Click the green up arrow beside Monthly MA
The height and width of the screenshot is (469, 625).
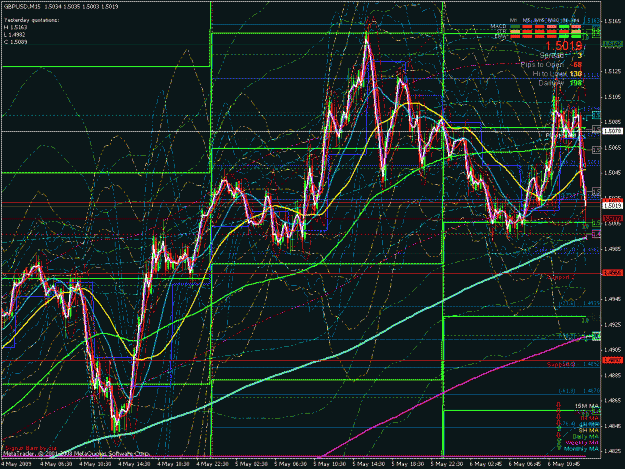coord(558,448)
